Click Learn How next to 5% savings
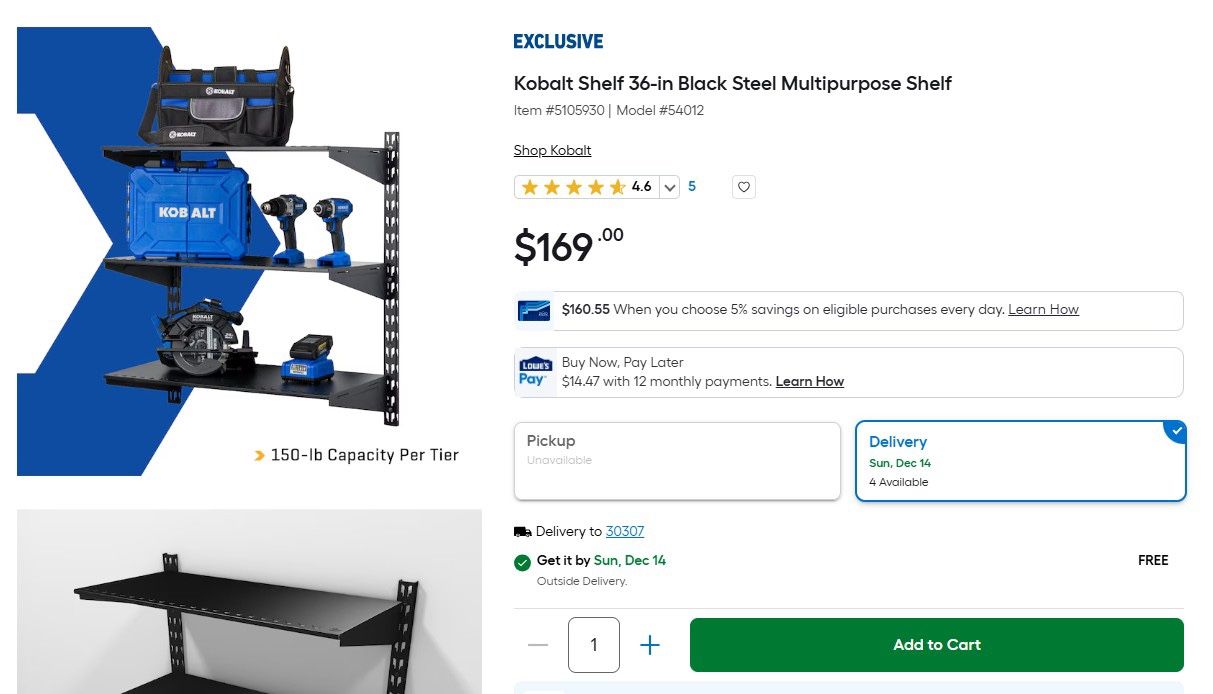Screen dimensions: 1213x694 (1043, 310)
